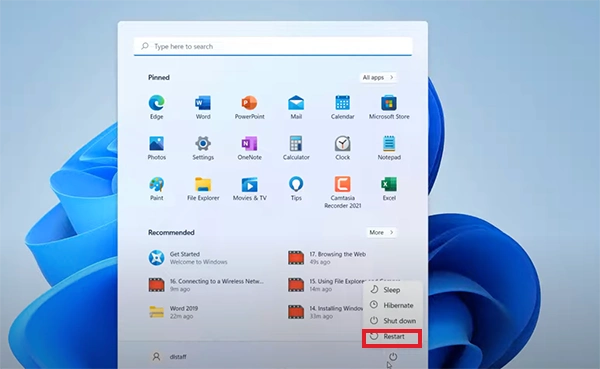Show More recommended items

point(381,232)
